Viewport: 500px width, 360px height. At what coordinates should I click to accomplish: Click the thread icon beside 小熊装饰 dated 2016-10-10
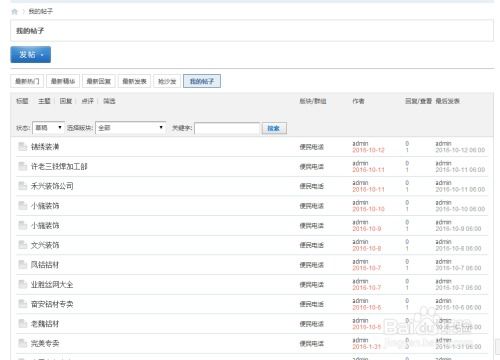coord(22,205)
